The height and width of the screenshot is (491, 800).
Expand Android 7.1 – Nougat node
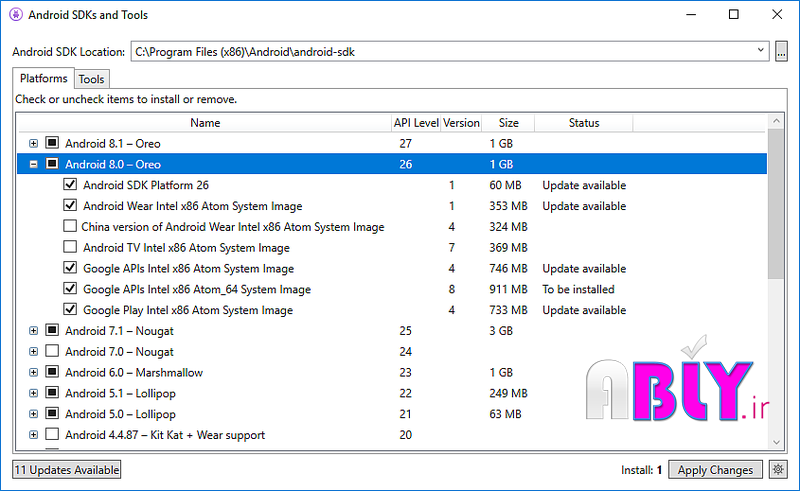click(x=34, y=331)
